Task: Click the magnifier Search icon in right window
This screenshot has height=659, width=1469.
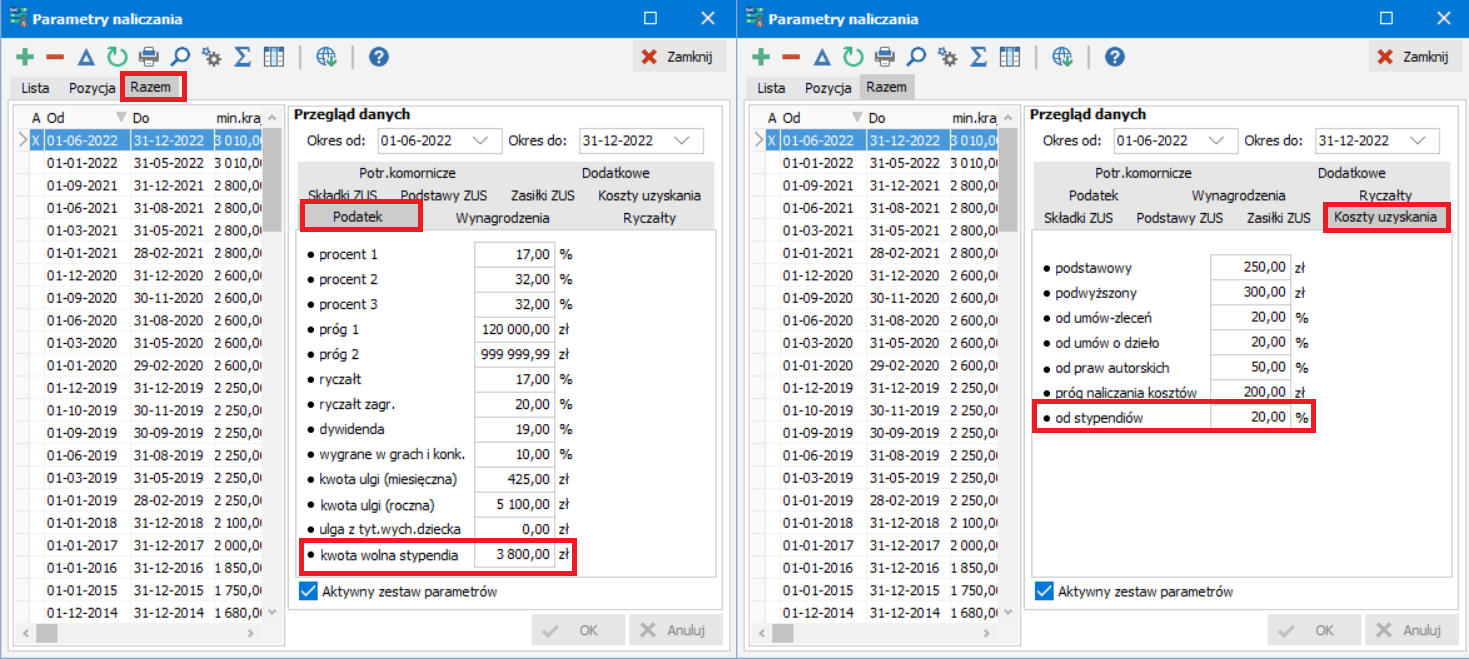Action: coord(915,57)
